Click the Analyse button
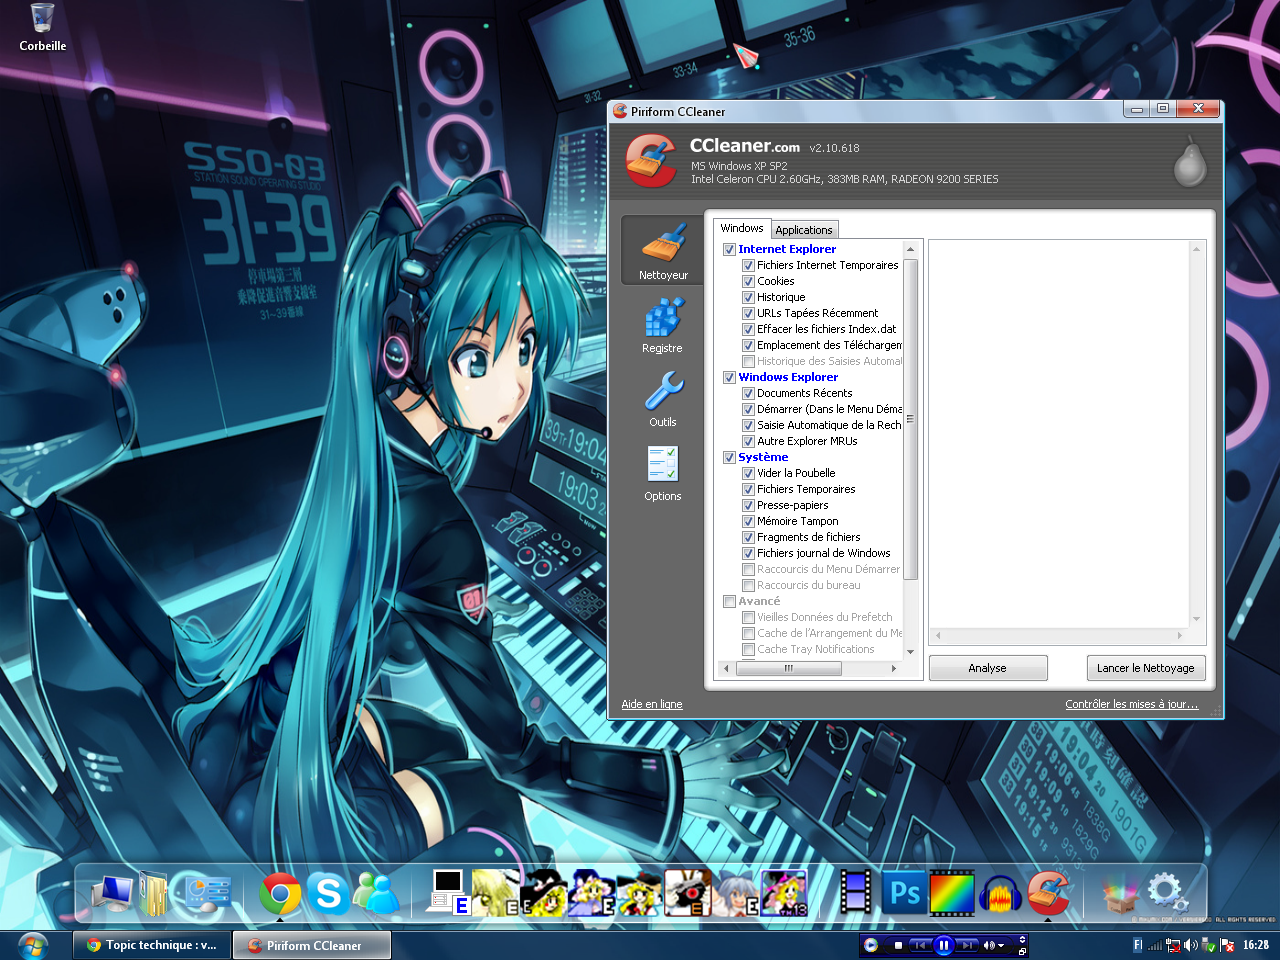The width and height of the screenshot is (1280, 960). tap(988, 668)
